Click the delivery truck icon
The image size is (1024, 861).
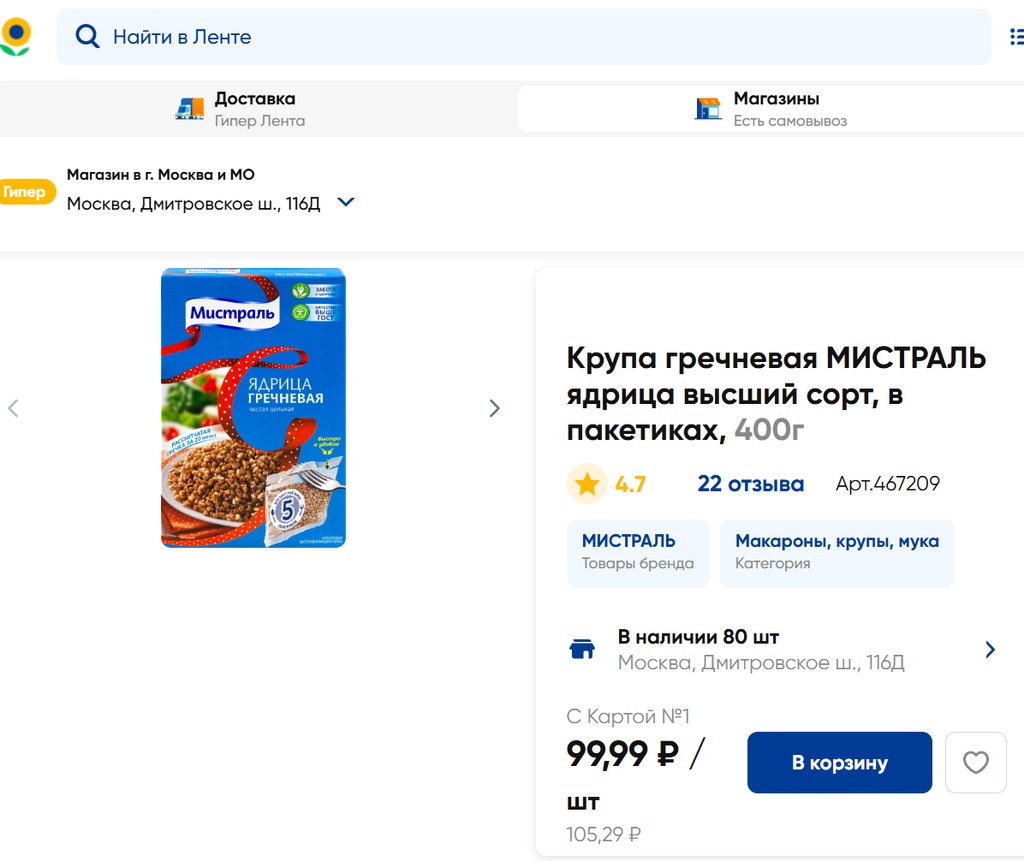pyautogui.click(x=189, y=109)
